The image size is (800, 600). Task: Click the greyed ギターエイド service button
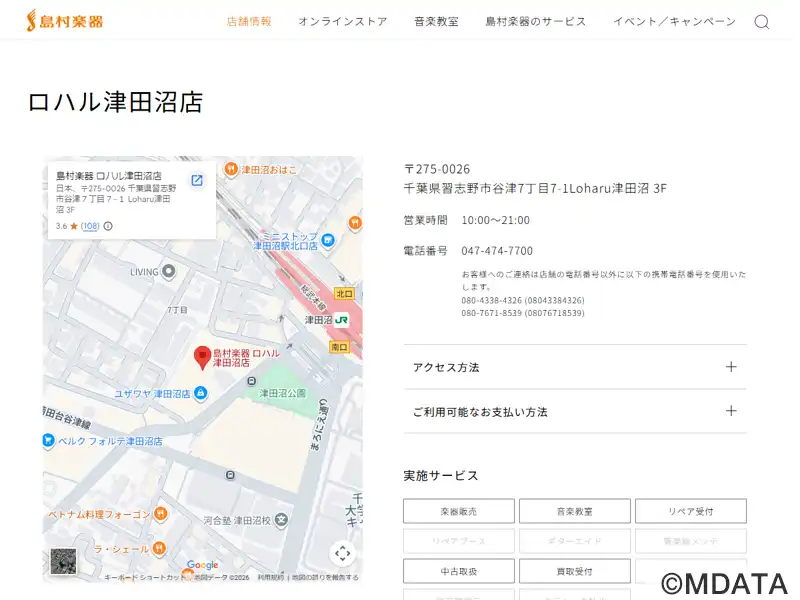point(574,541)
